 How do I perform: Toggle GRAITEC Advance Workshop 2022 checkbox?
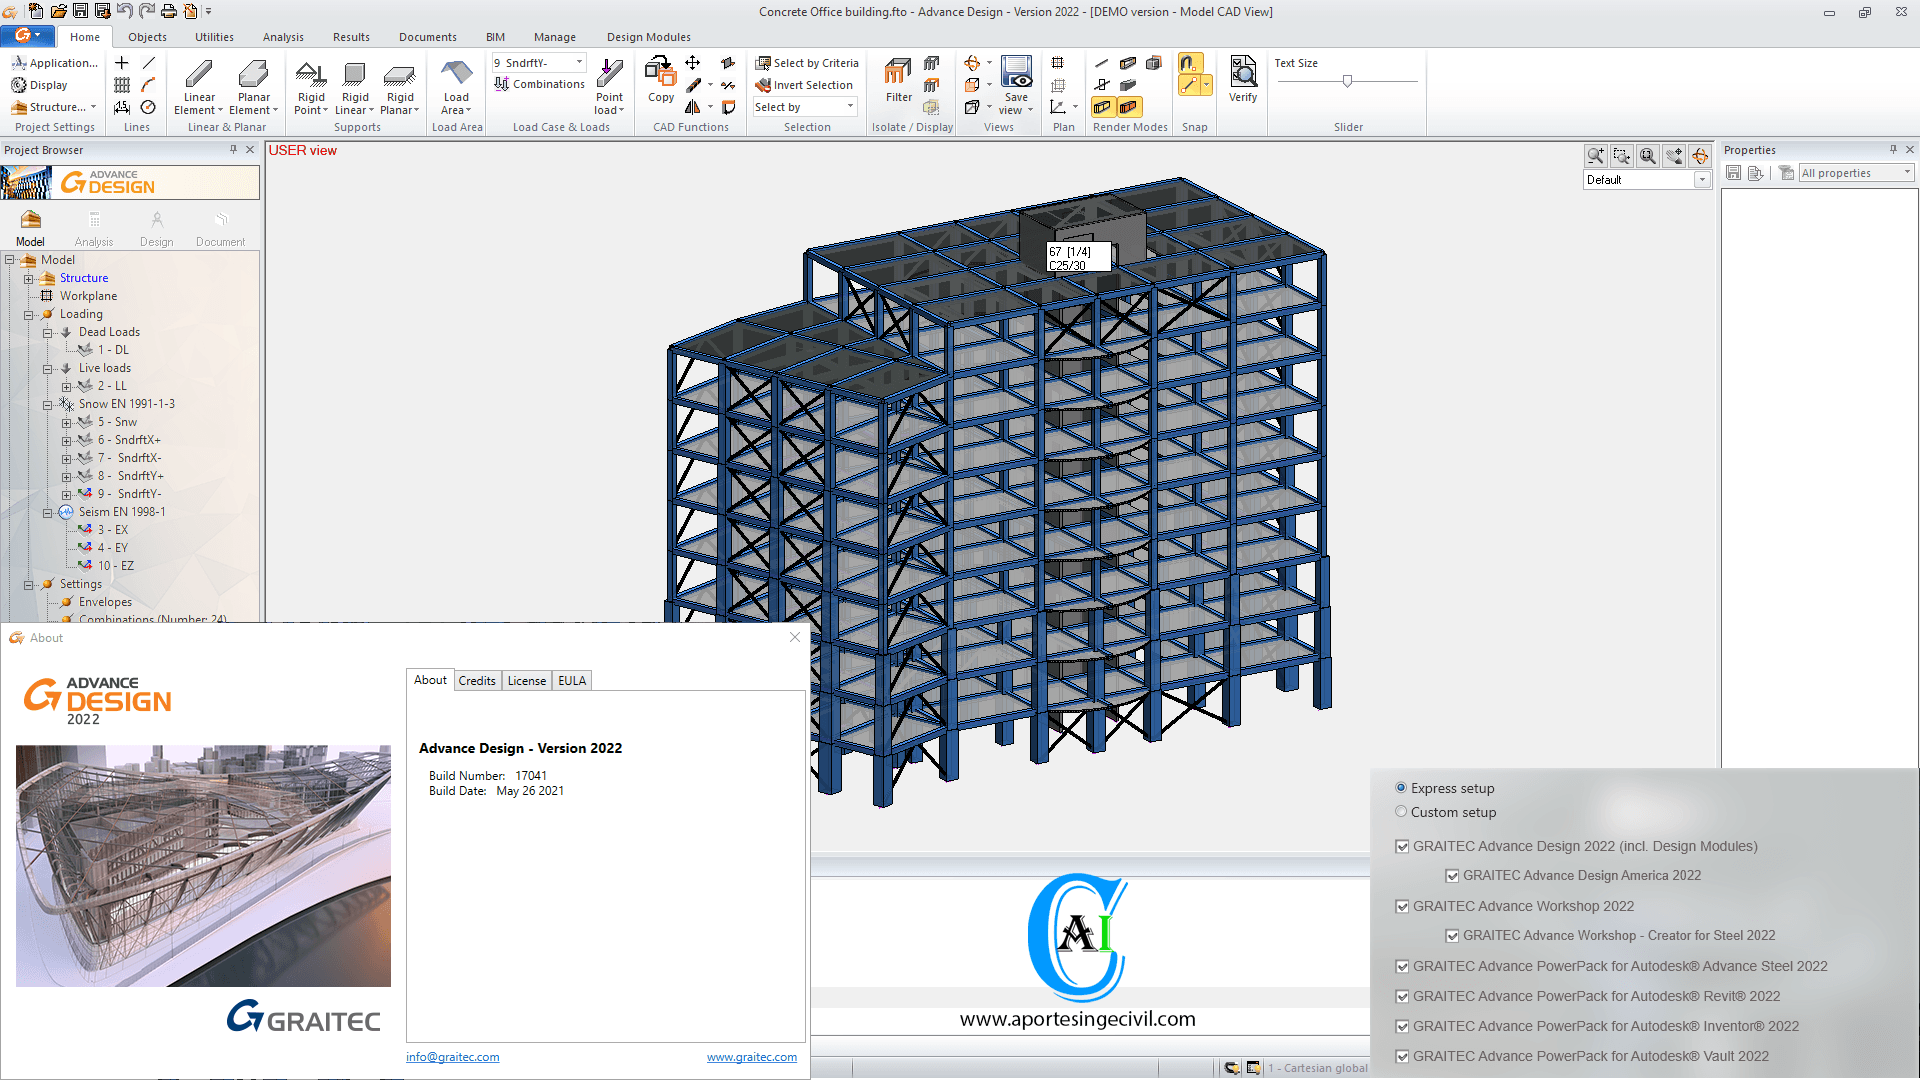[x=1400, y=906]
